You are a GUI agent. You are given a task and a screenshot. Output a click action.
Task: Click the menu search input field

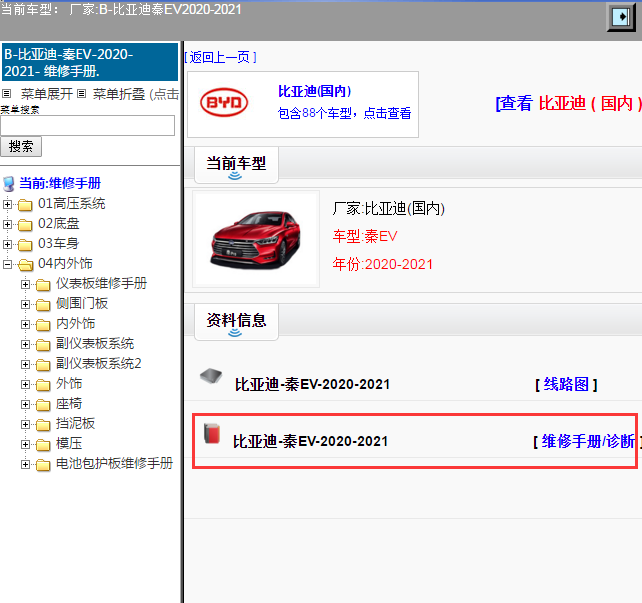click(88, 125)
